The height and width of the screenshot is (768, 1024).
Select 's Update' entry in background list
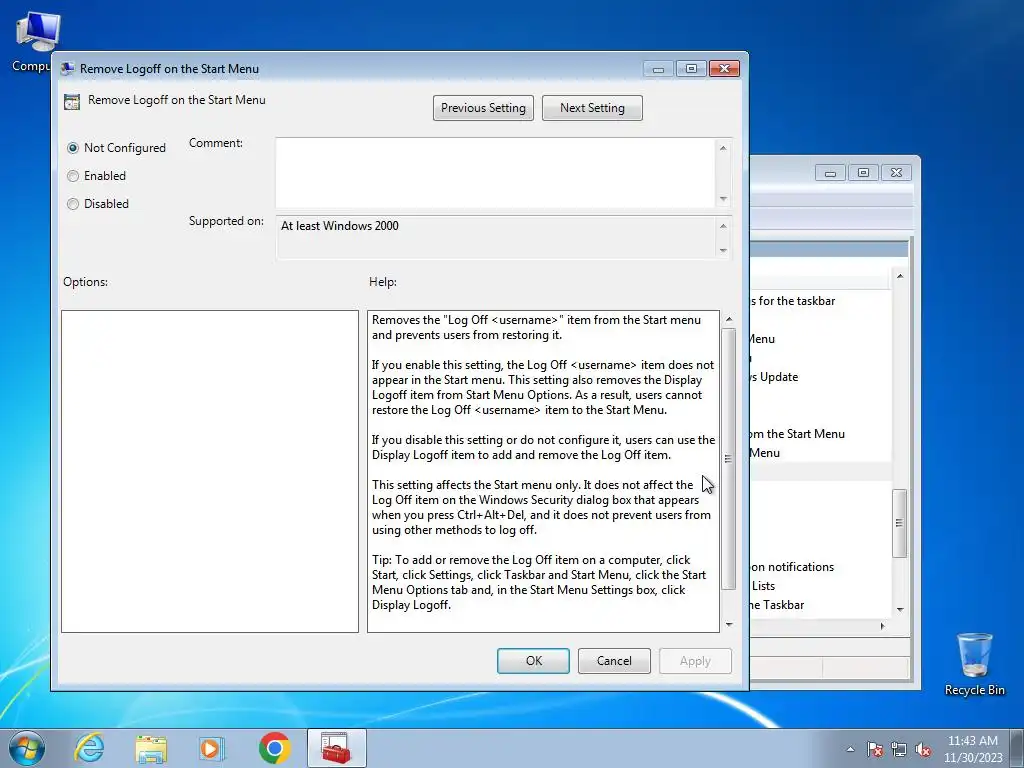(774, 377)
